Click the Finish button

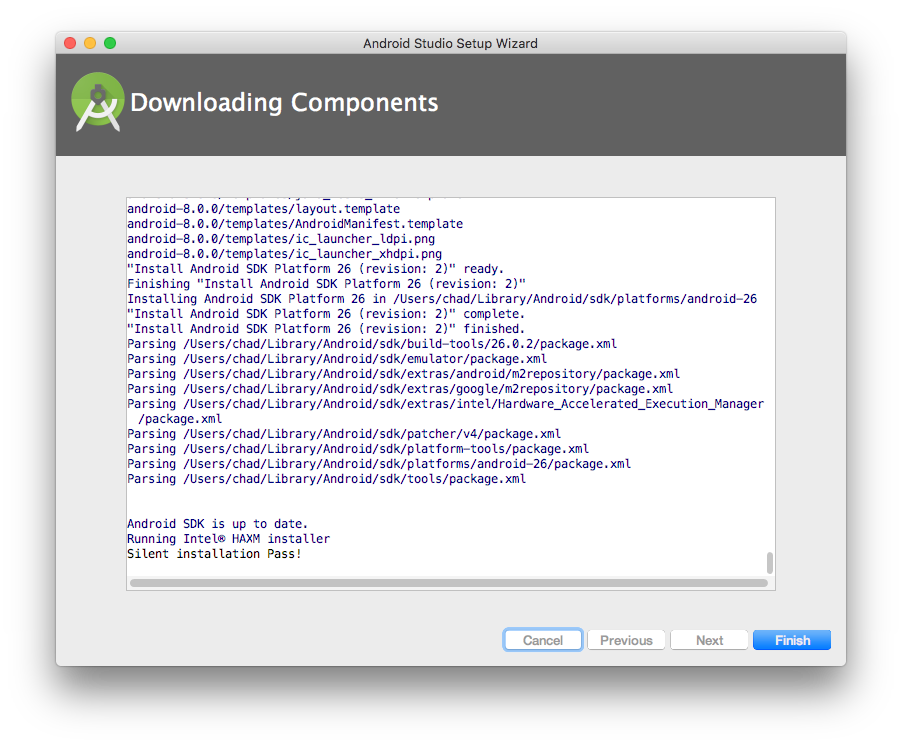792,640
